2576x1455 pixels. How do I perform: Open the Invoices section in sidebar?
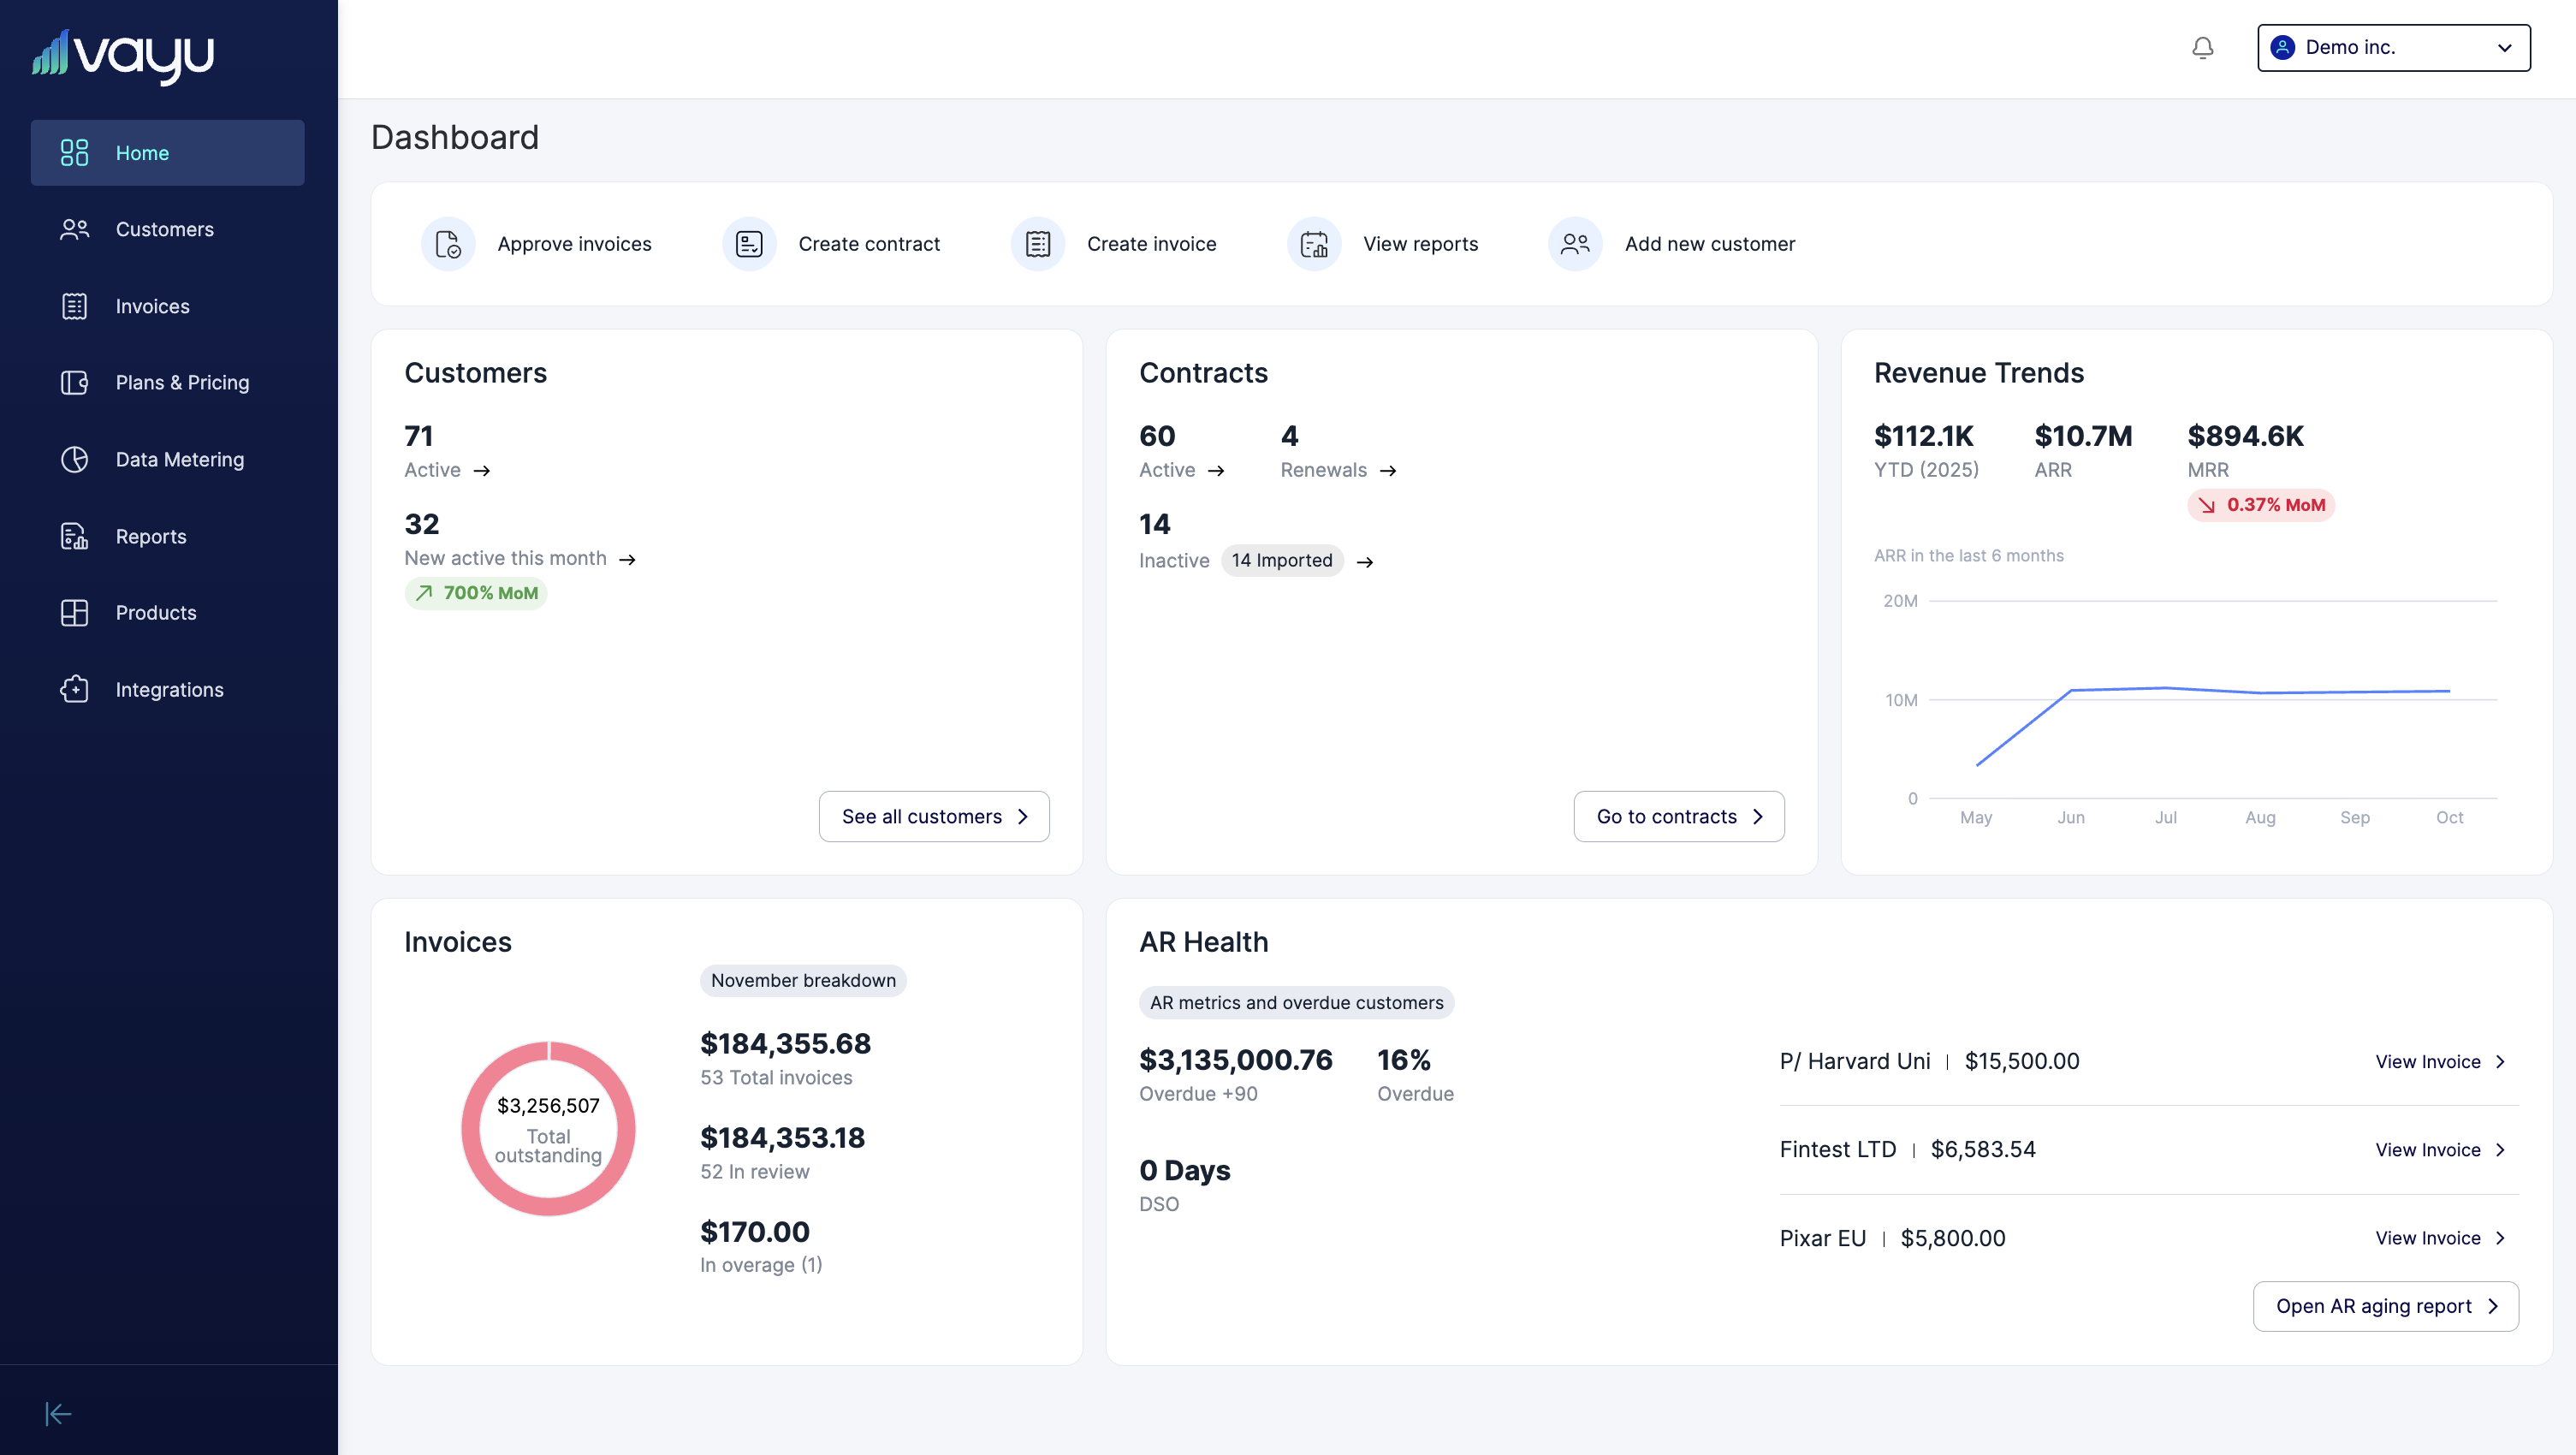pos(167,306)
